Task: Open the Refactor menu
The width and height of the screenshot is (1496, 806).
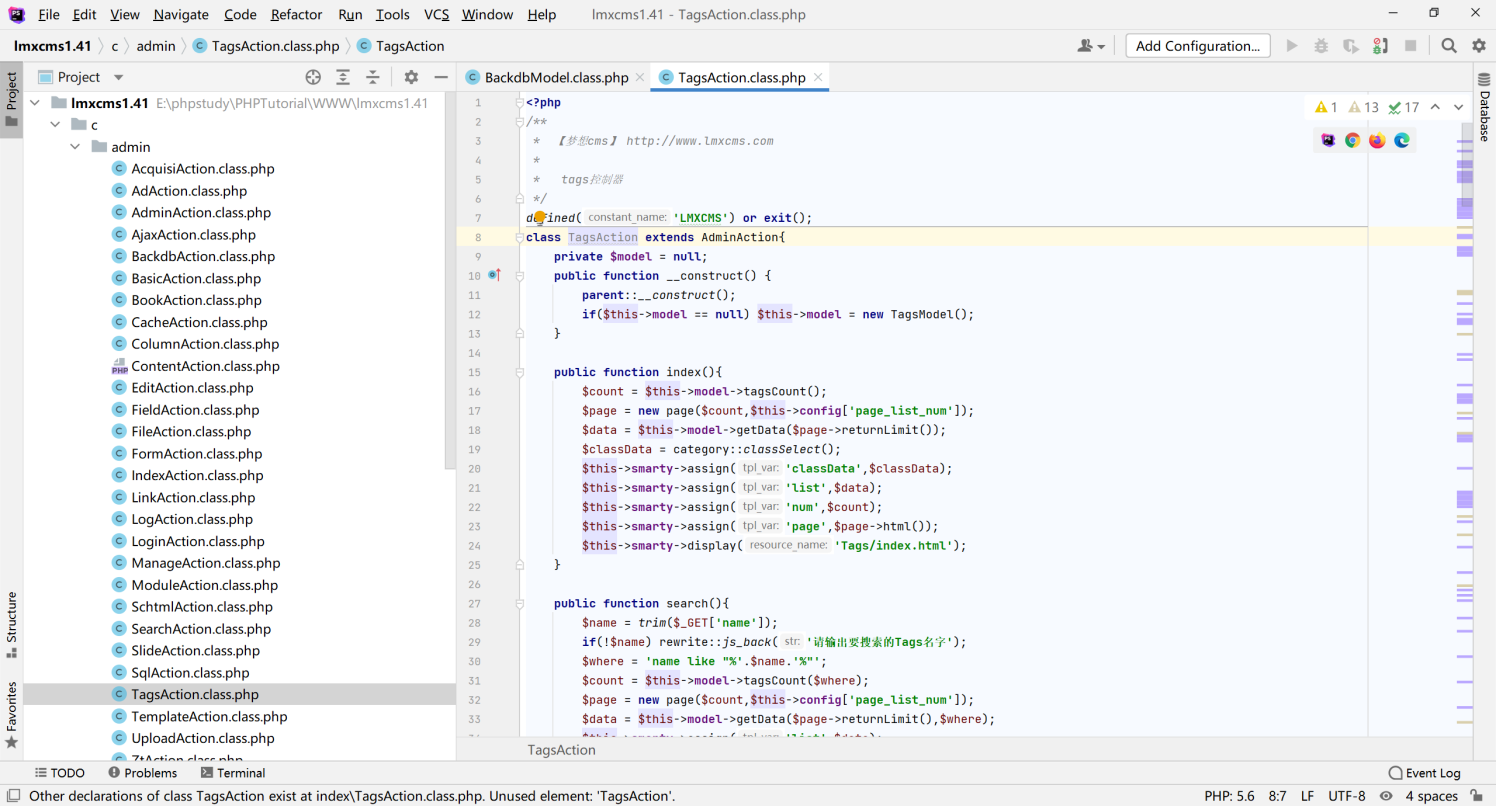Action: (296, 14)
